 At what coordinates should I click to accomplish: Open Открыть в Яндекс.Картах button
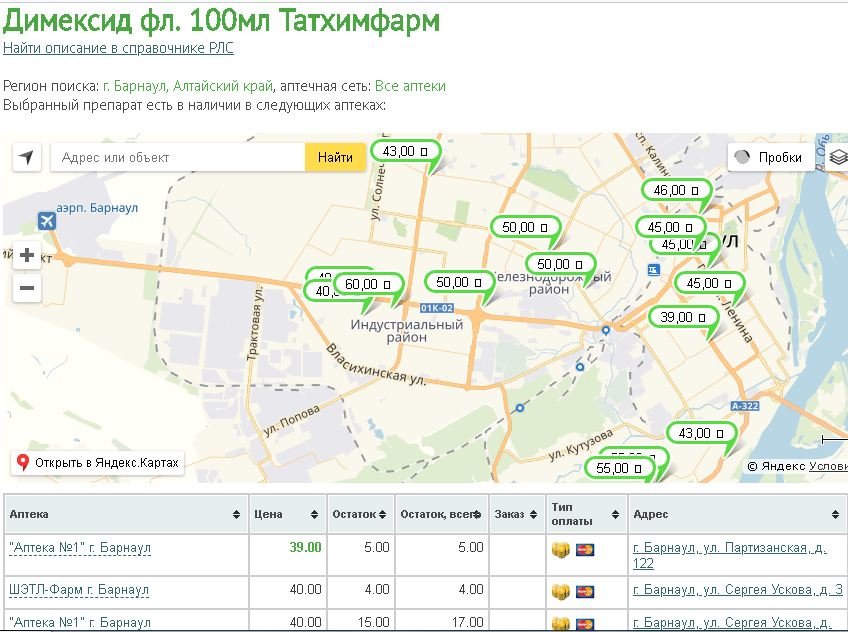tap(98, 463)
